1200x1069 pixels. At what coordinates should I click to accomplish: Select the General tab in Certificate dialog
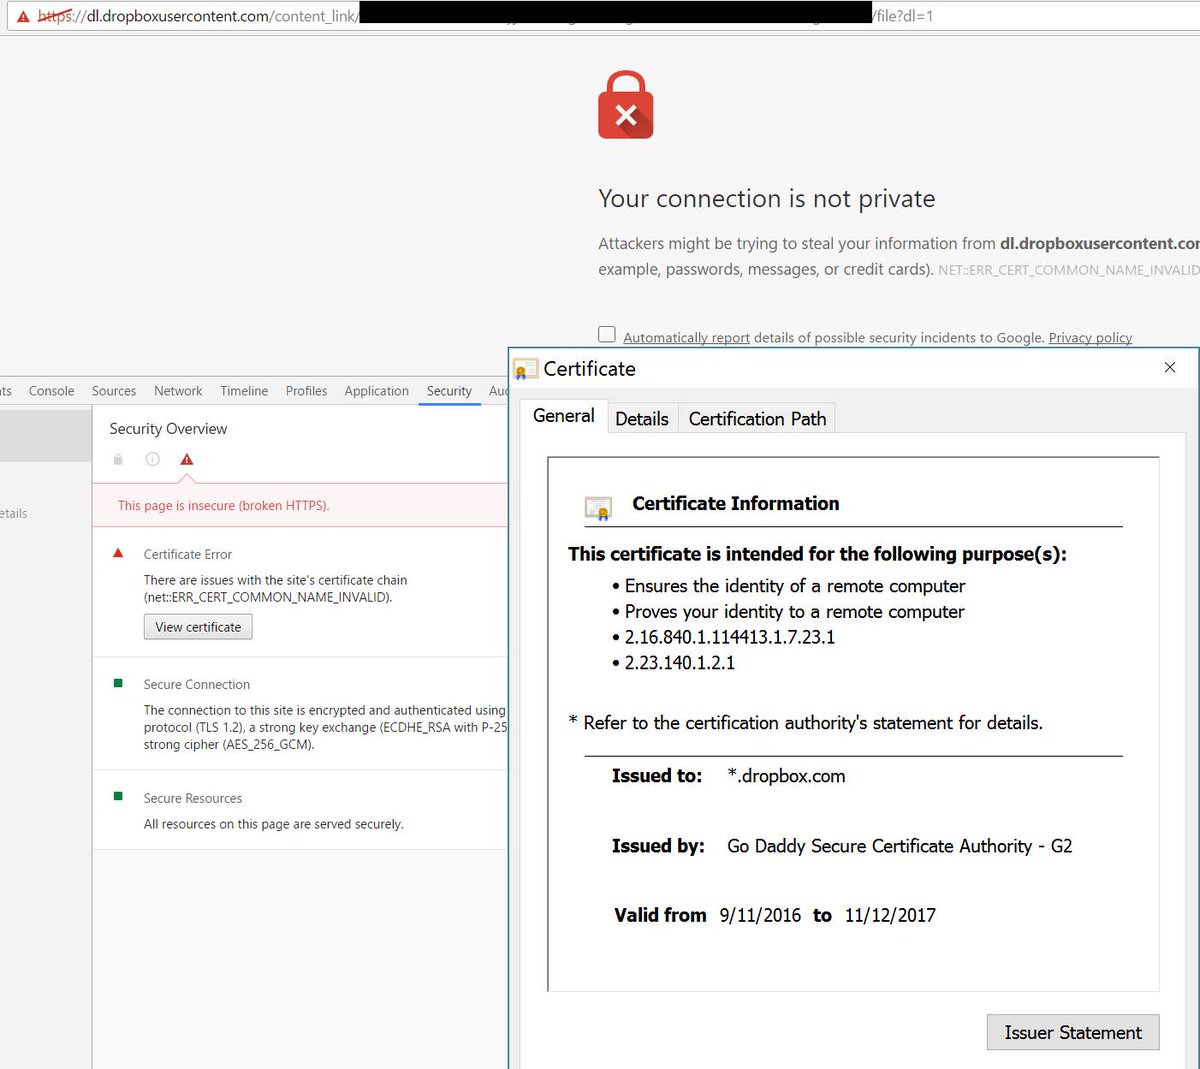[564, 416]
